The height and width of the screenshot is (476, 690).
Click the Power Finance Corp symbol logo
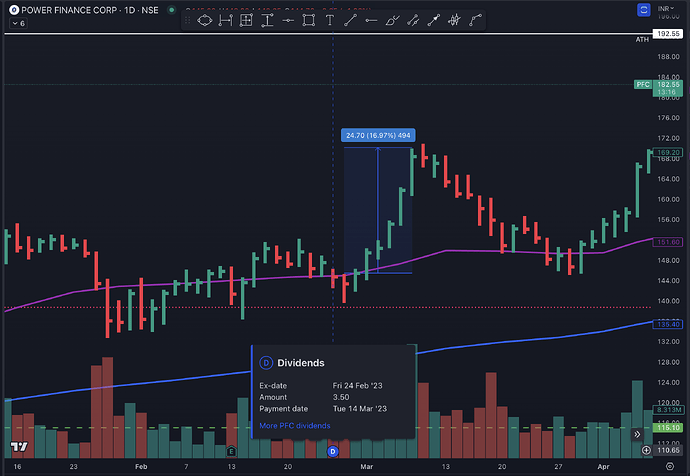pos(14,10)
